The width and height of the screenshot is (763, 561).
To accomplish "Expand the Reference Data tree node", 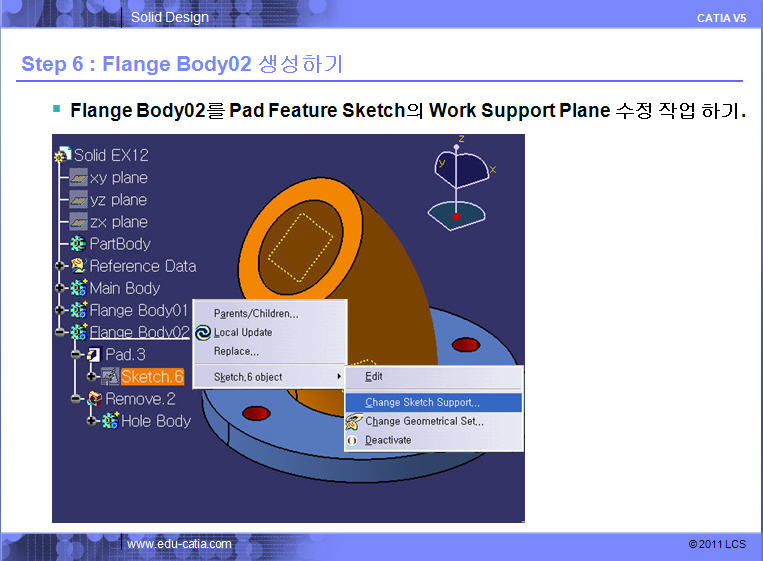I will 60,266.
